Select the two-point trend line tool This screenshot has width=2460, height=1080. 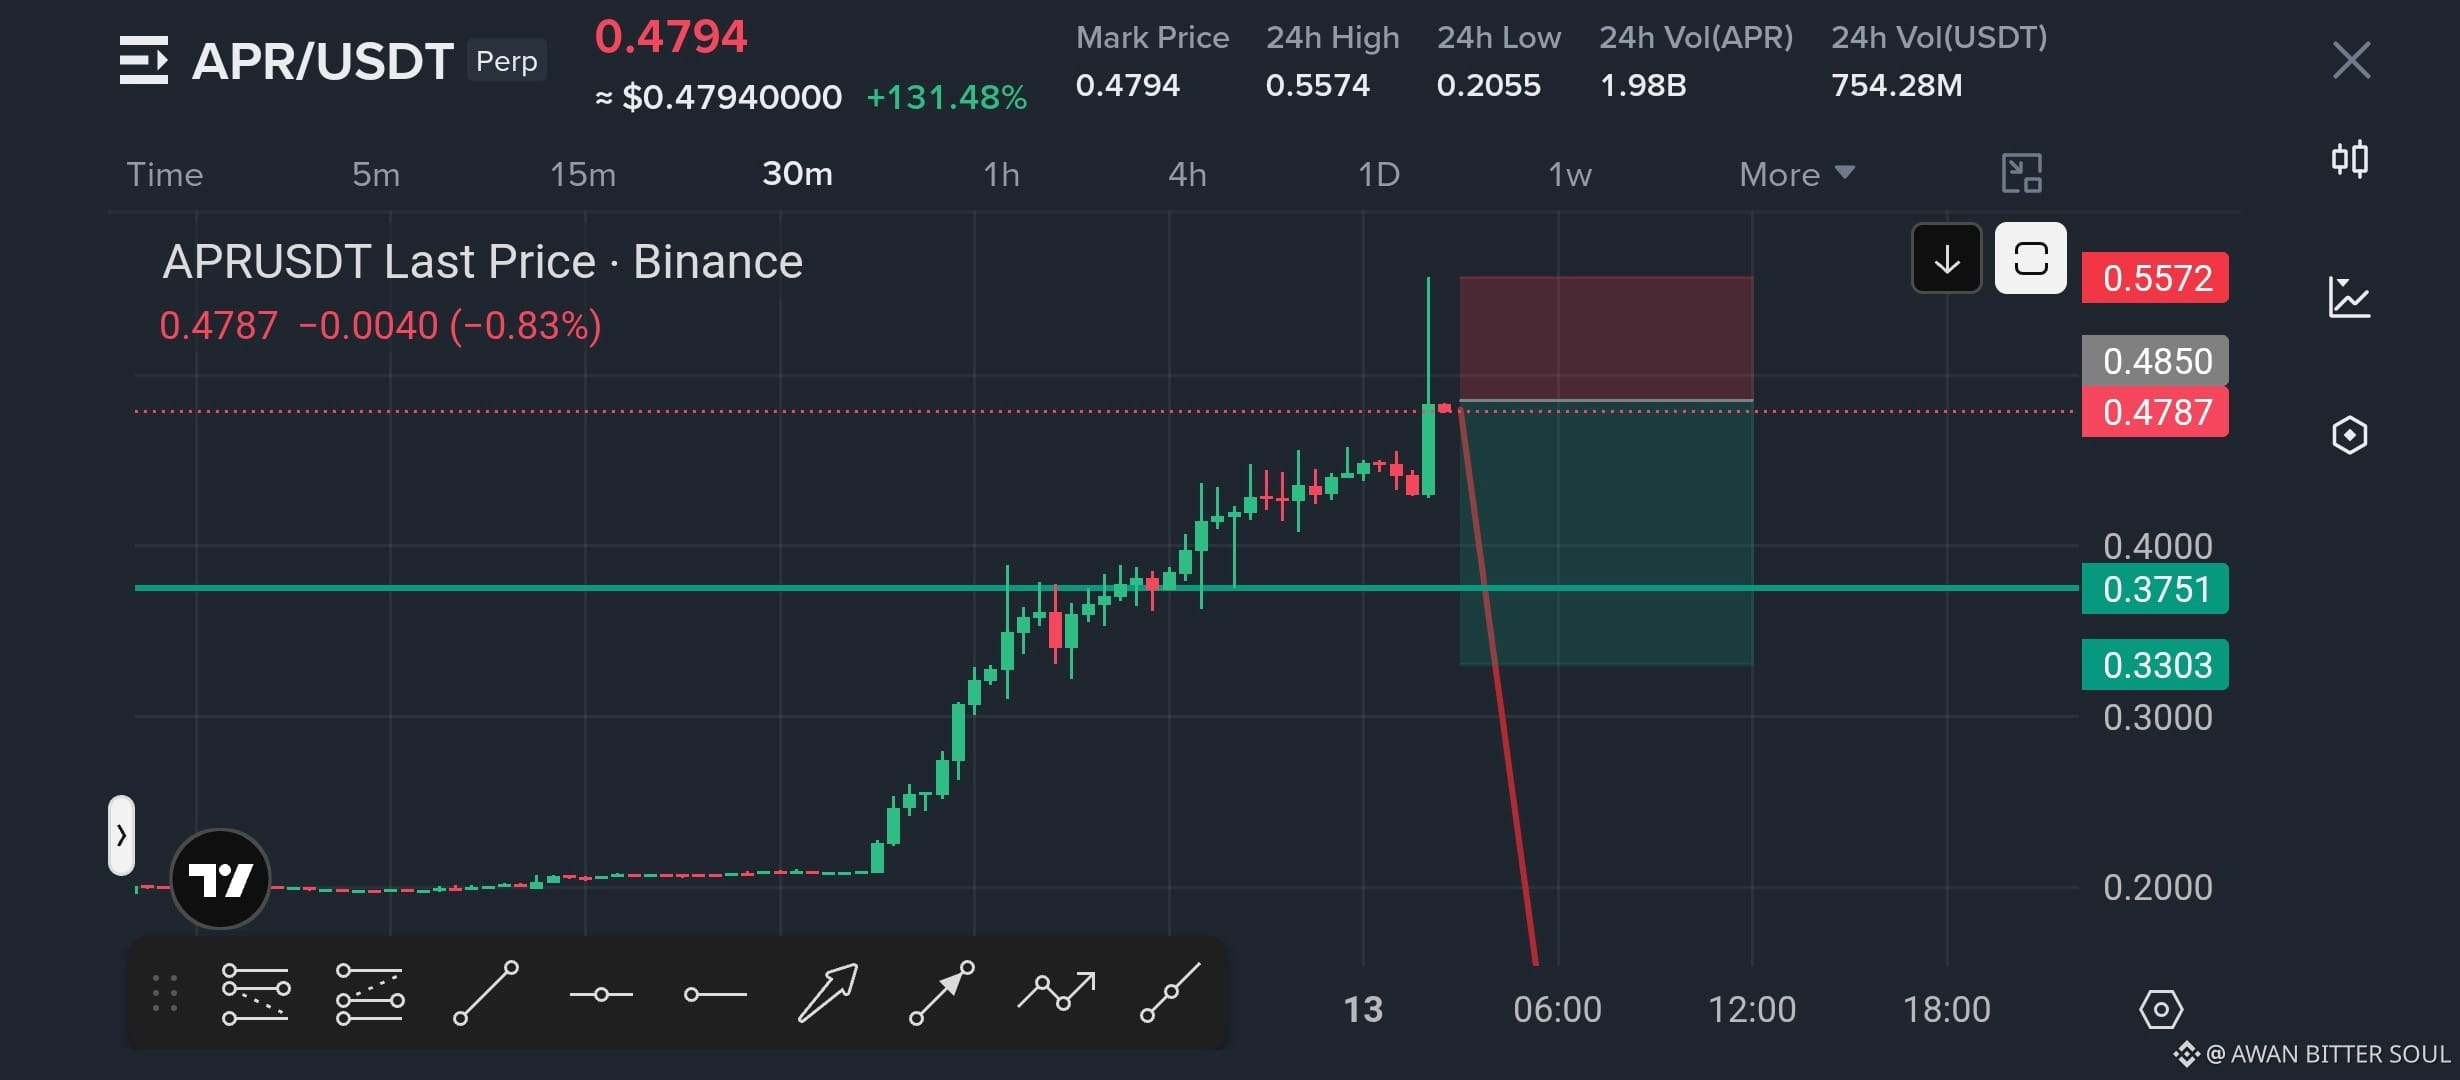(486, 993)
